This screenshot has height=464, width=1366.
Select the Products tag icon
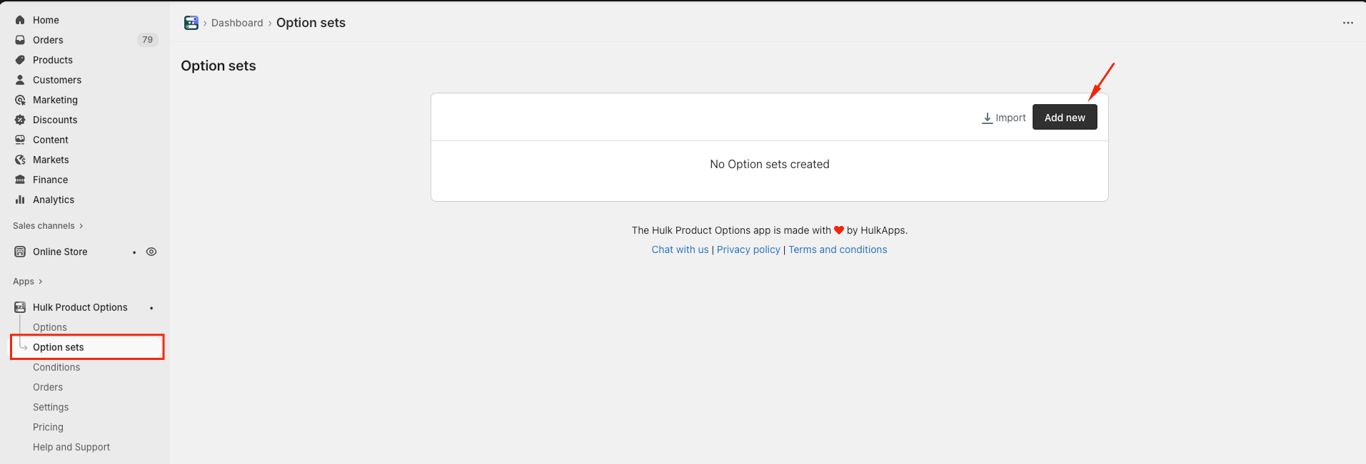click(20, 60)
